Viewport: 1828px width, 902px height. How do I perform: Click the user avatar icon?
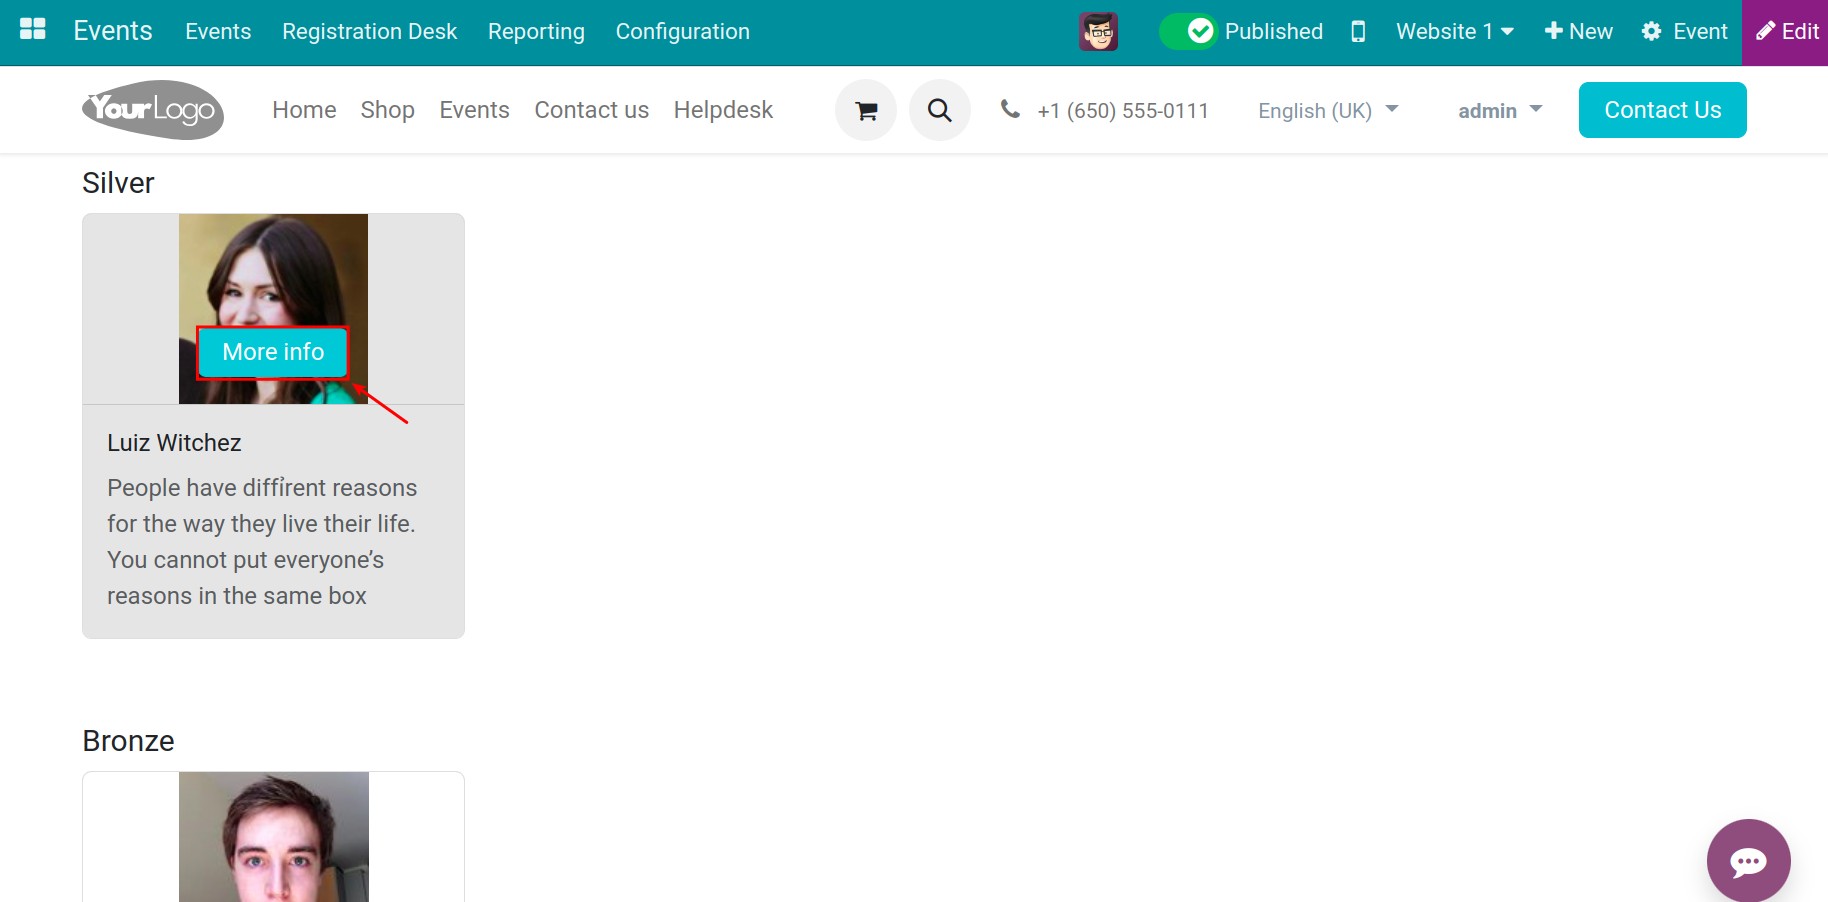1098,32
